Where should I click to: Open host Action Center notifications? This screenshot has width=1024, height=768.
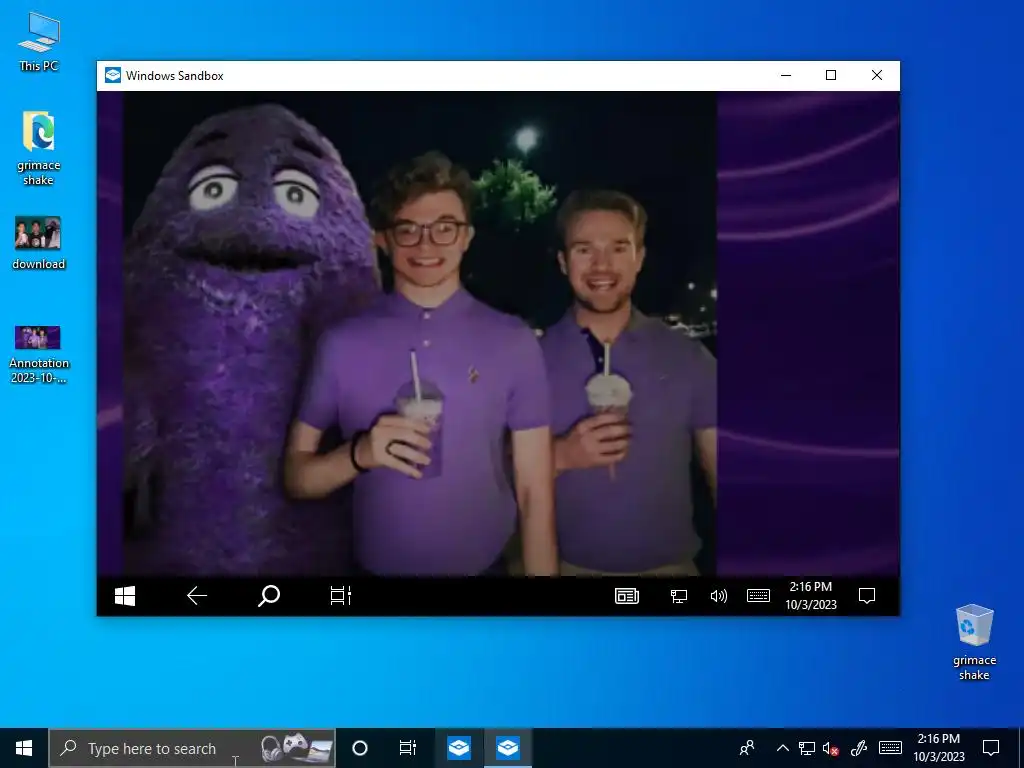(991, 748)
